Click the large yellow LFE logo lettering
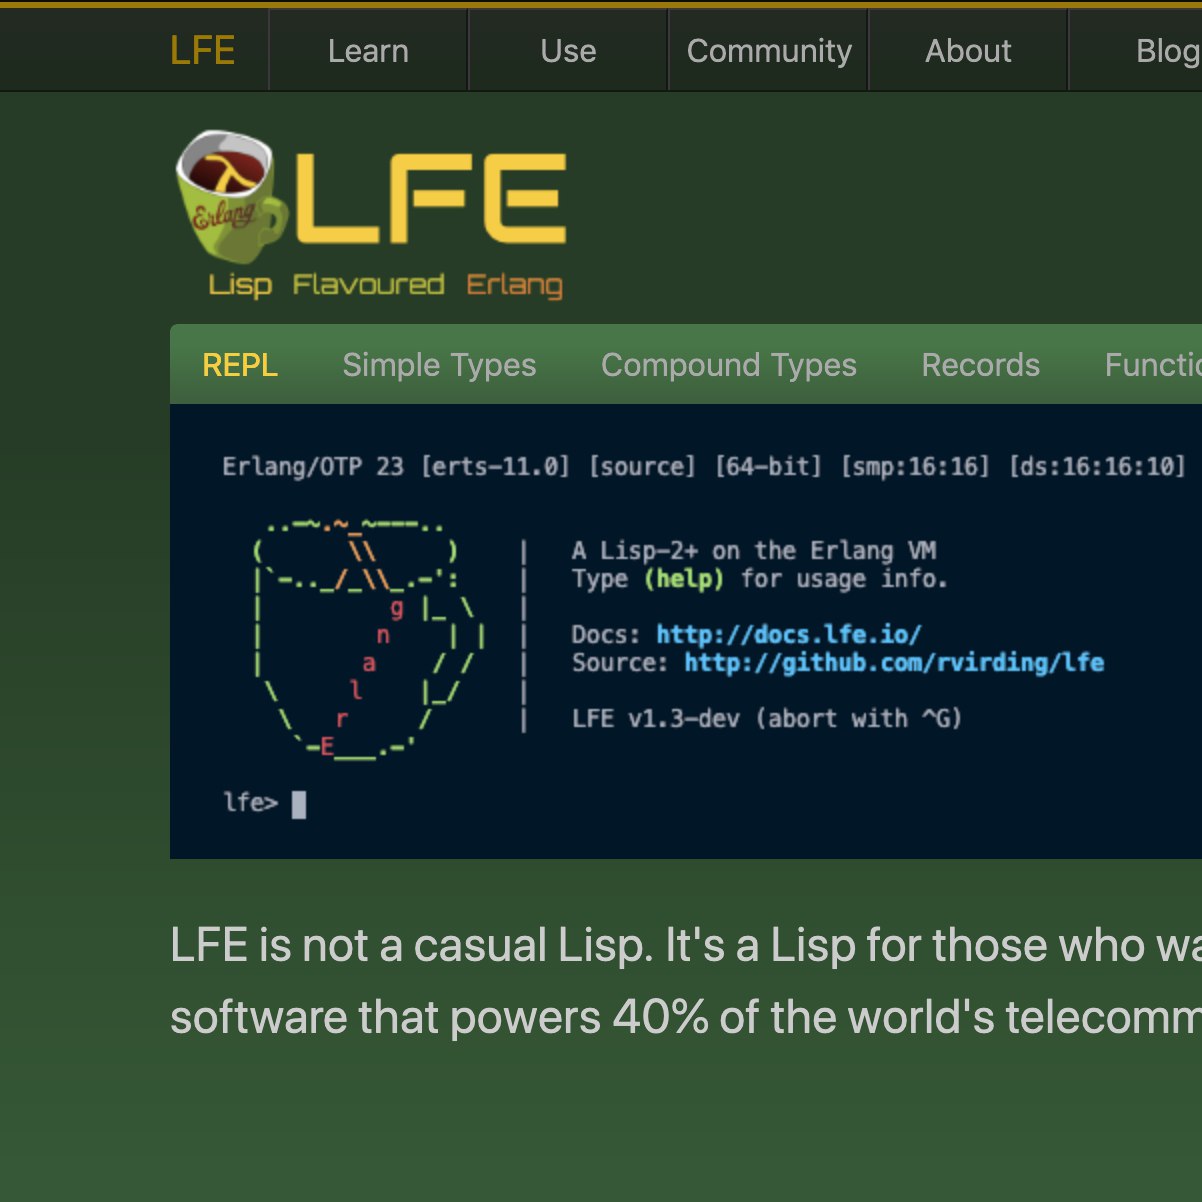This screenshot has width=1202, height=1202. tap(431, 198)
